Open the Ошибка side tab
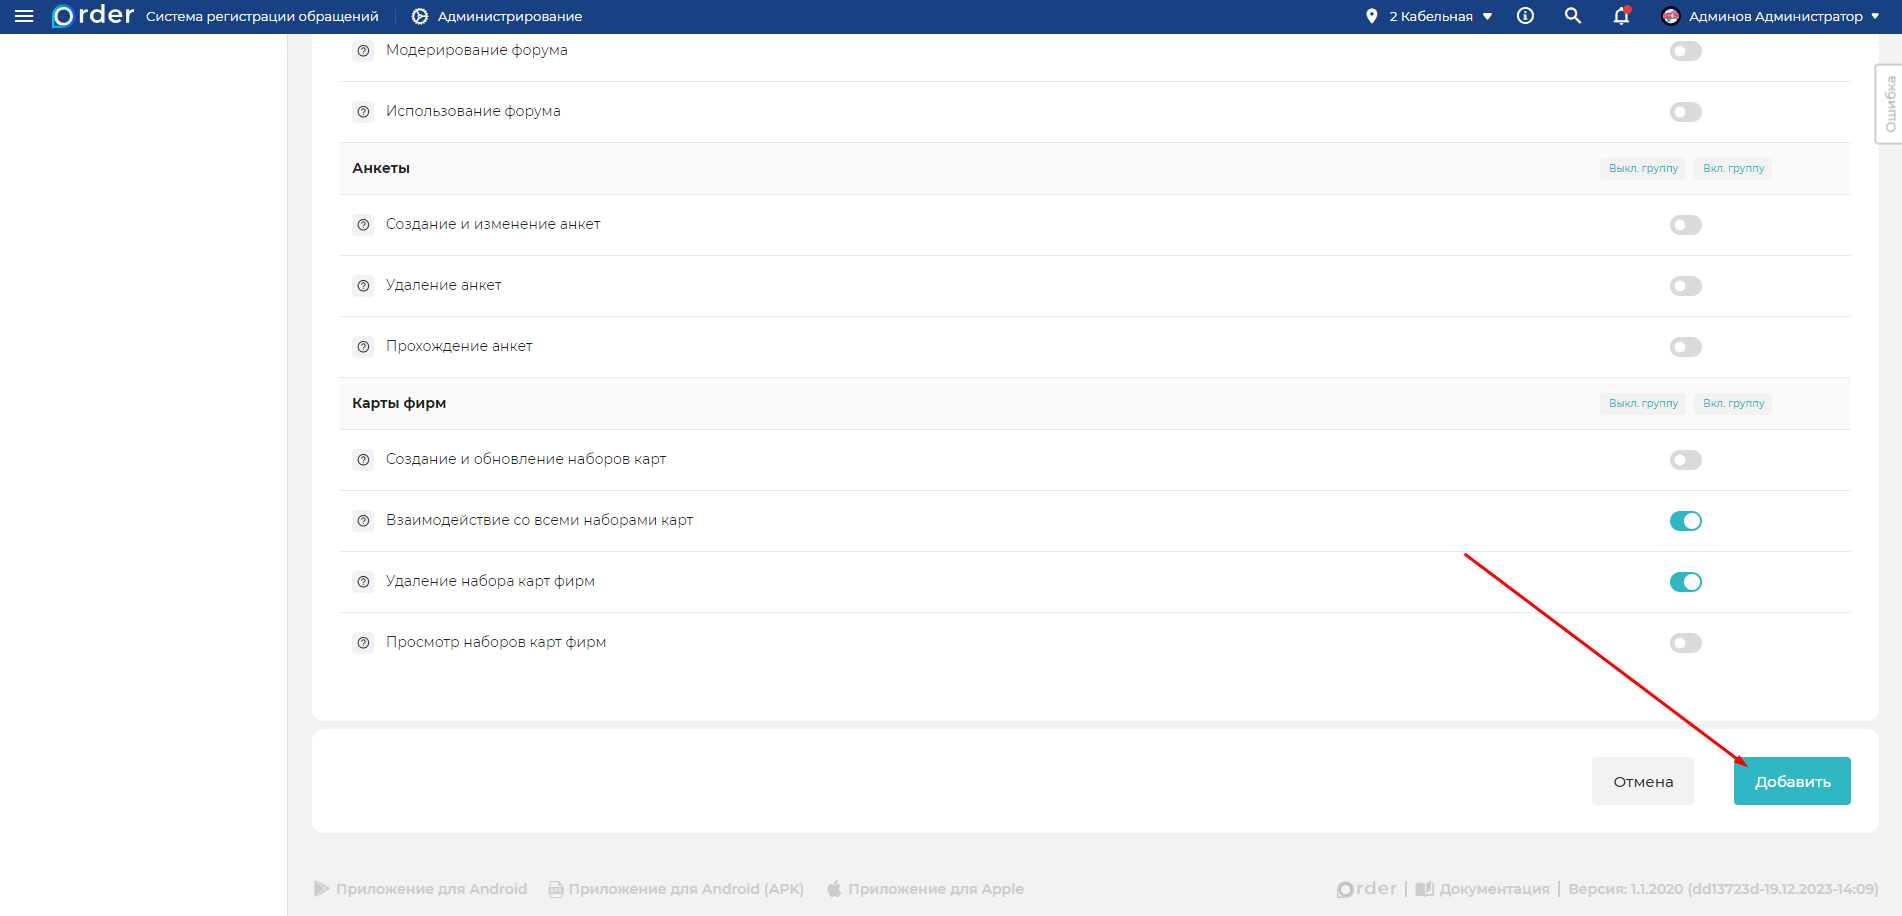1902x916 pixels. pyautogui.click(x=1889, y=104)
